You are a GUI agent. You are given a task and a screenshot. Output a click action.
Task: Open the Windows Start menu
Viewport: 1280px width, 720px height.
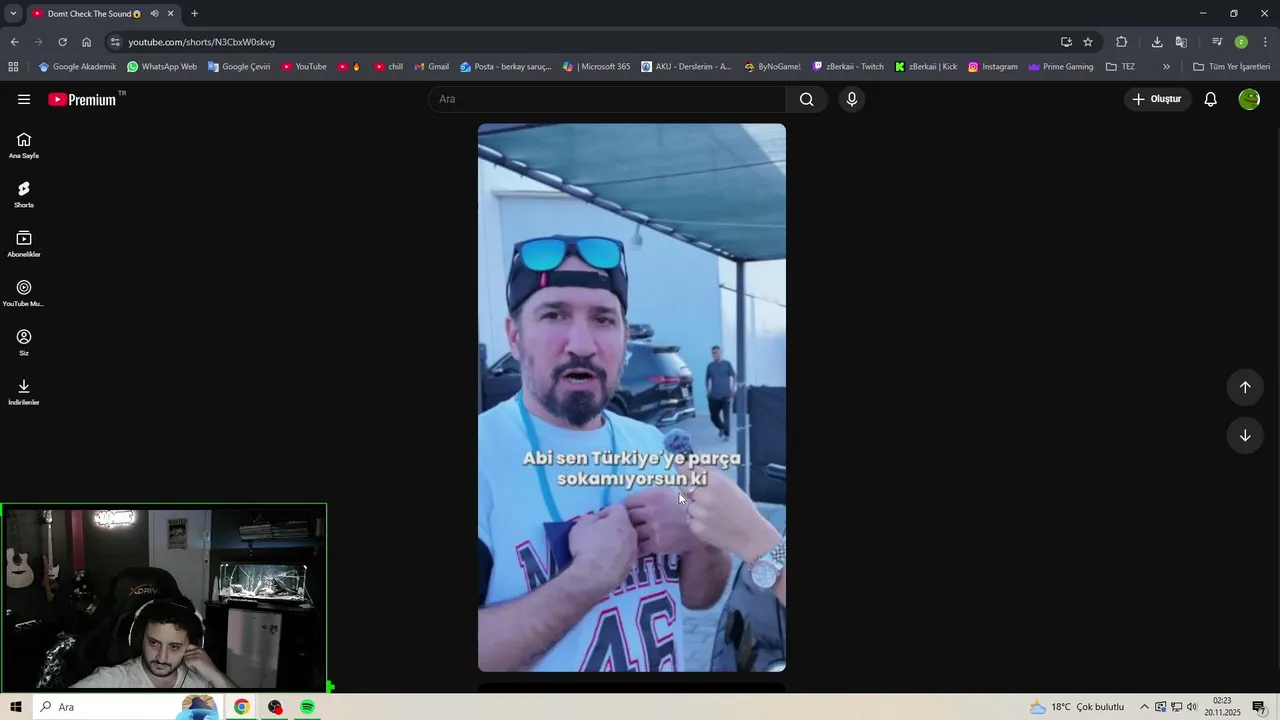tap(16, 707)
